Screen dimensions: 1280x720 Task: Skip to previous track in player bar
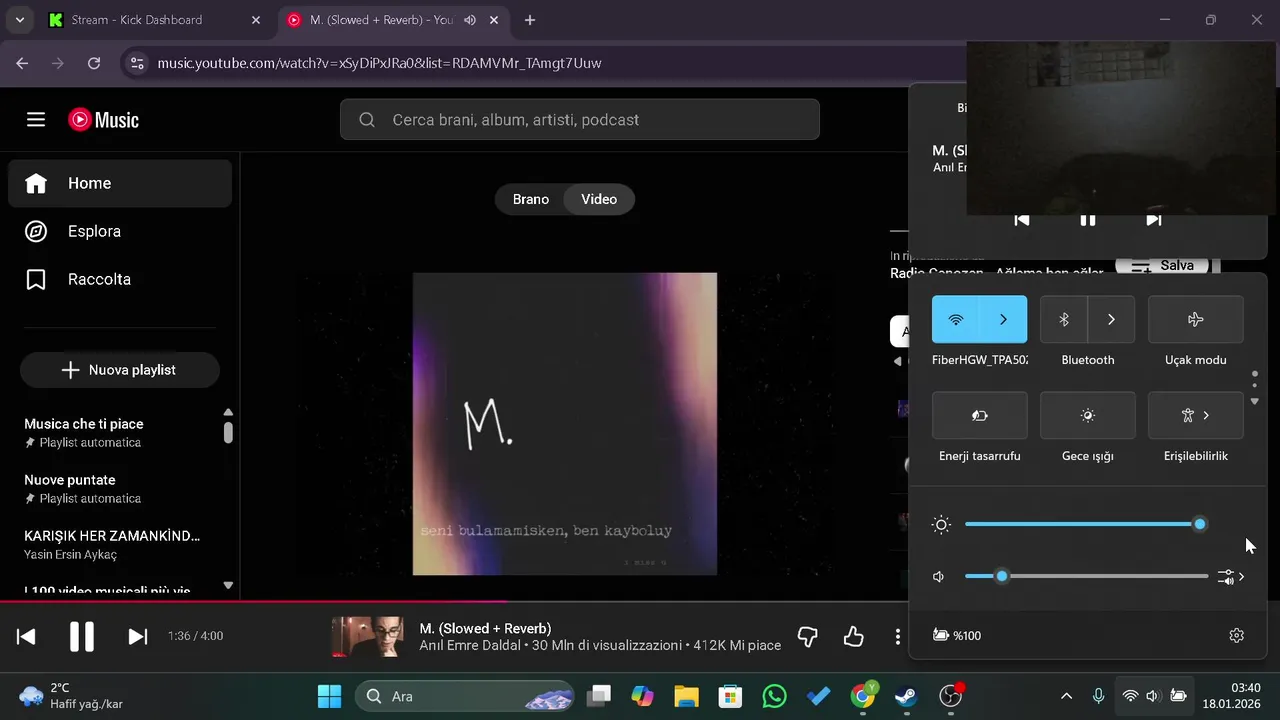[x=26, y=636]
